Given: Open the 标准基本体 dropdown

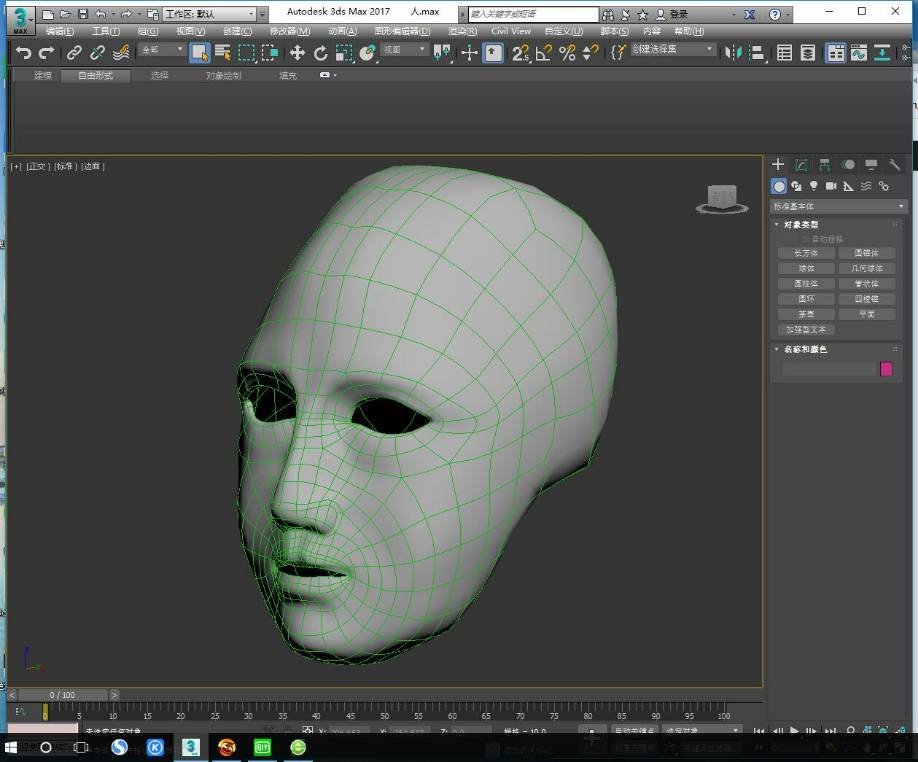Looking at the screenshot, I should (838, 206).
